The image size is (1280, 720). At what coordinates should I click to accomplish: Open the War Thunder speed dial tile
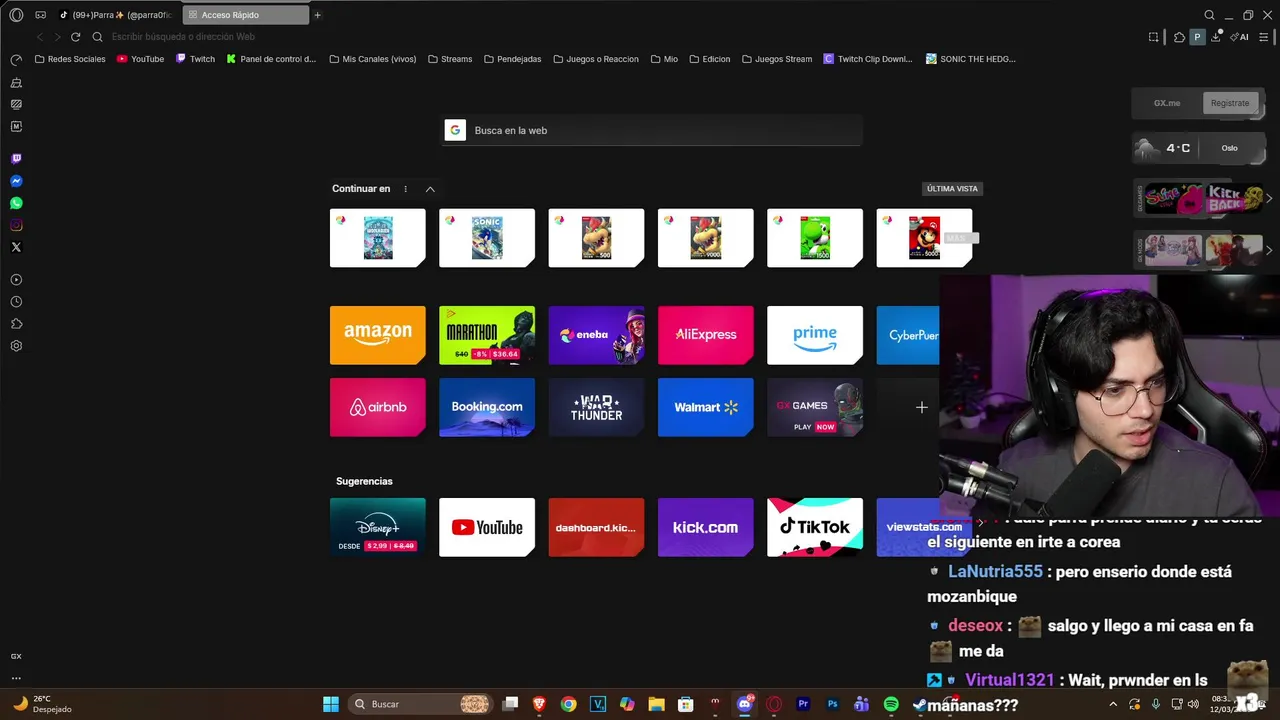pos(596,407)
